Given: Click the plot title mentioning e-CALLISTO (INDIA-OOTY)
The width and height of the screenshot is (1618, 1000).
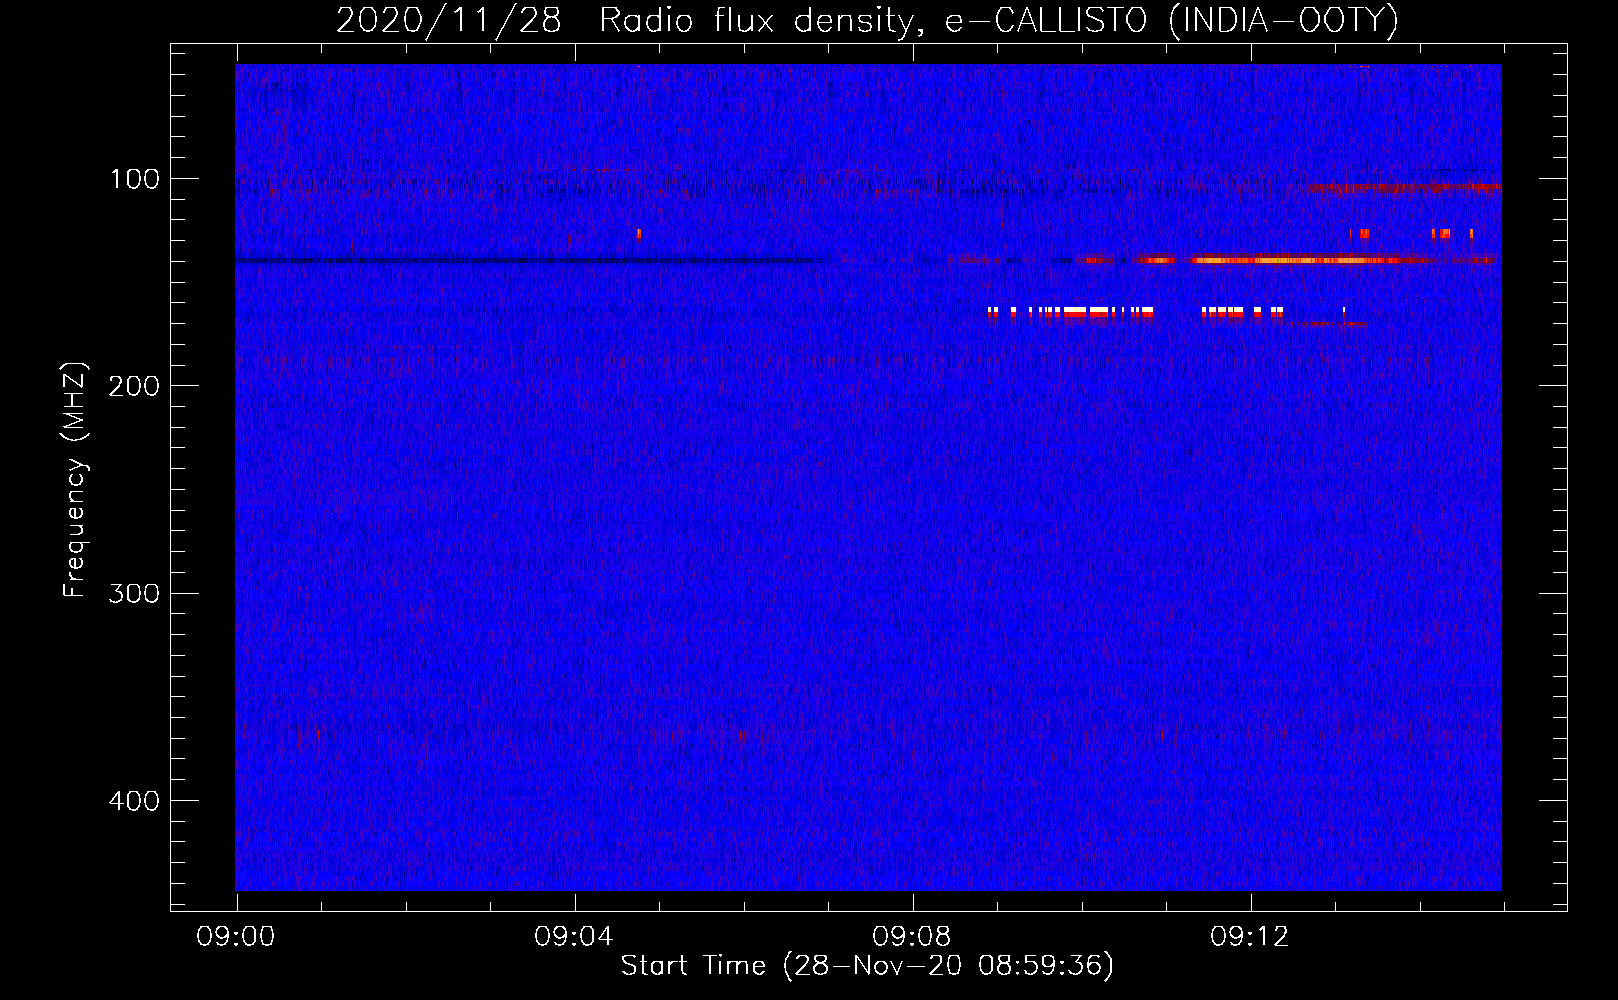Looking at the screenshot, I should pos(867,20).
